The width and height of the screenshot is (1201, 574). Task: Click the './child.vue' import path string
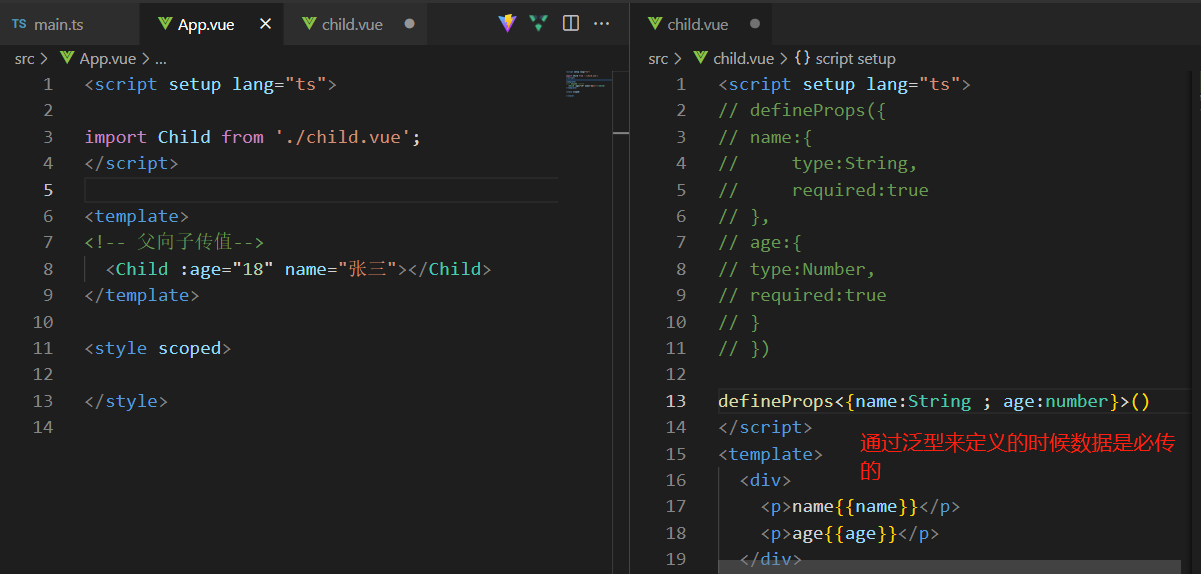click(x=343, y=137)
